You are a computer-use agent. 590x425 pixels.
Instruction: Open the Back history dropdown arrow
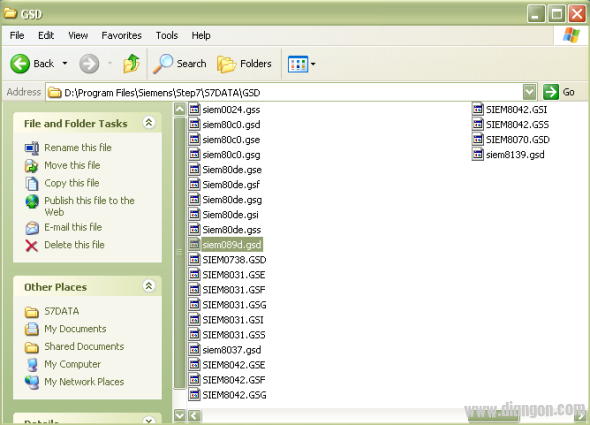tap(65, 63)
